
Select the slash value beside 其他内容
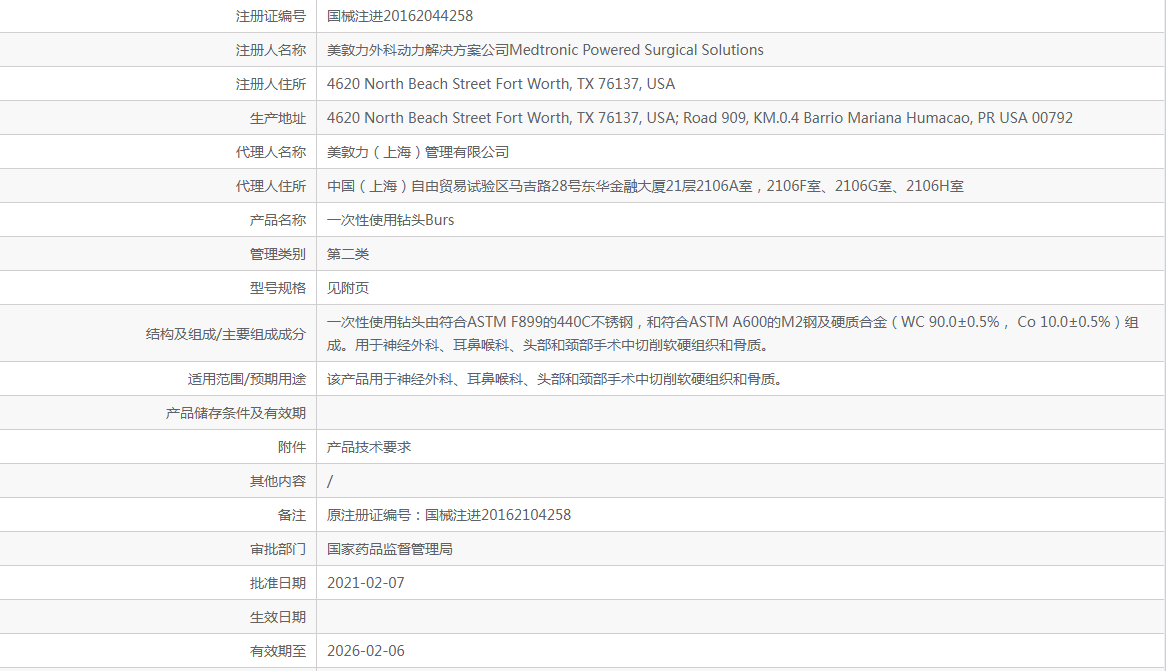pyautogui.click(x=330, y=481)
